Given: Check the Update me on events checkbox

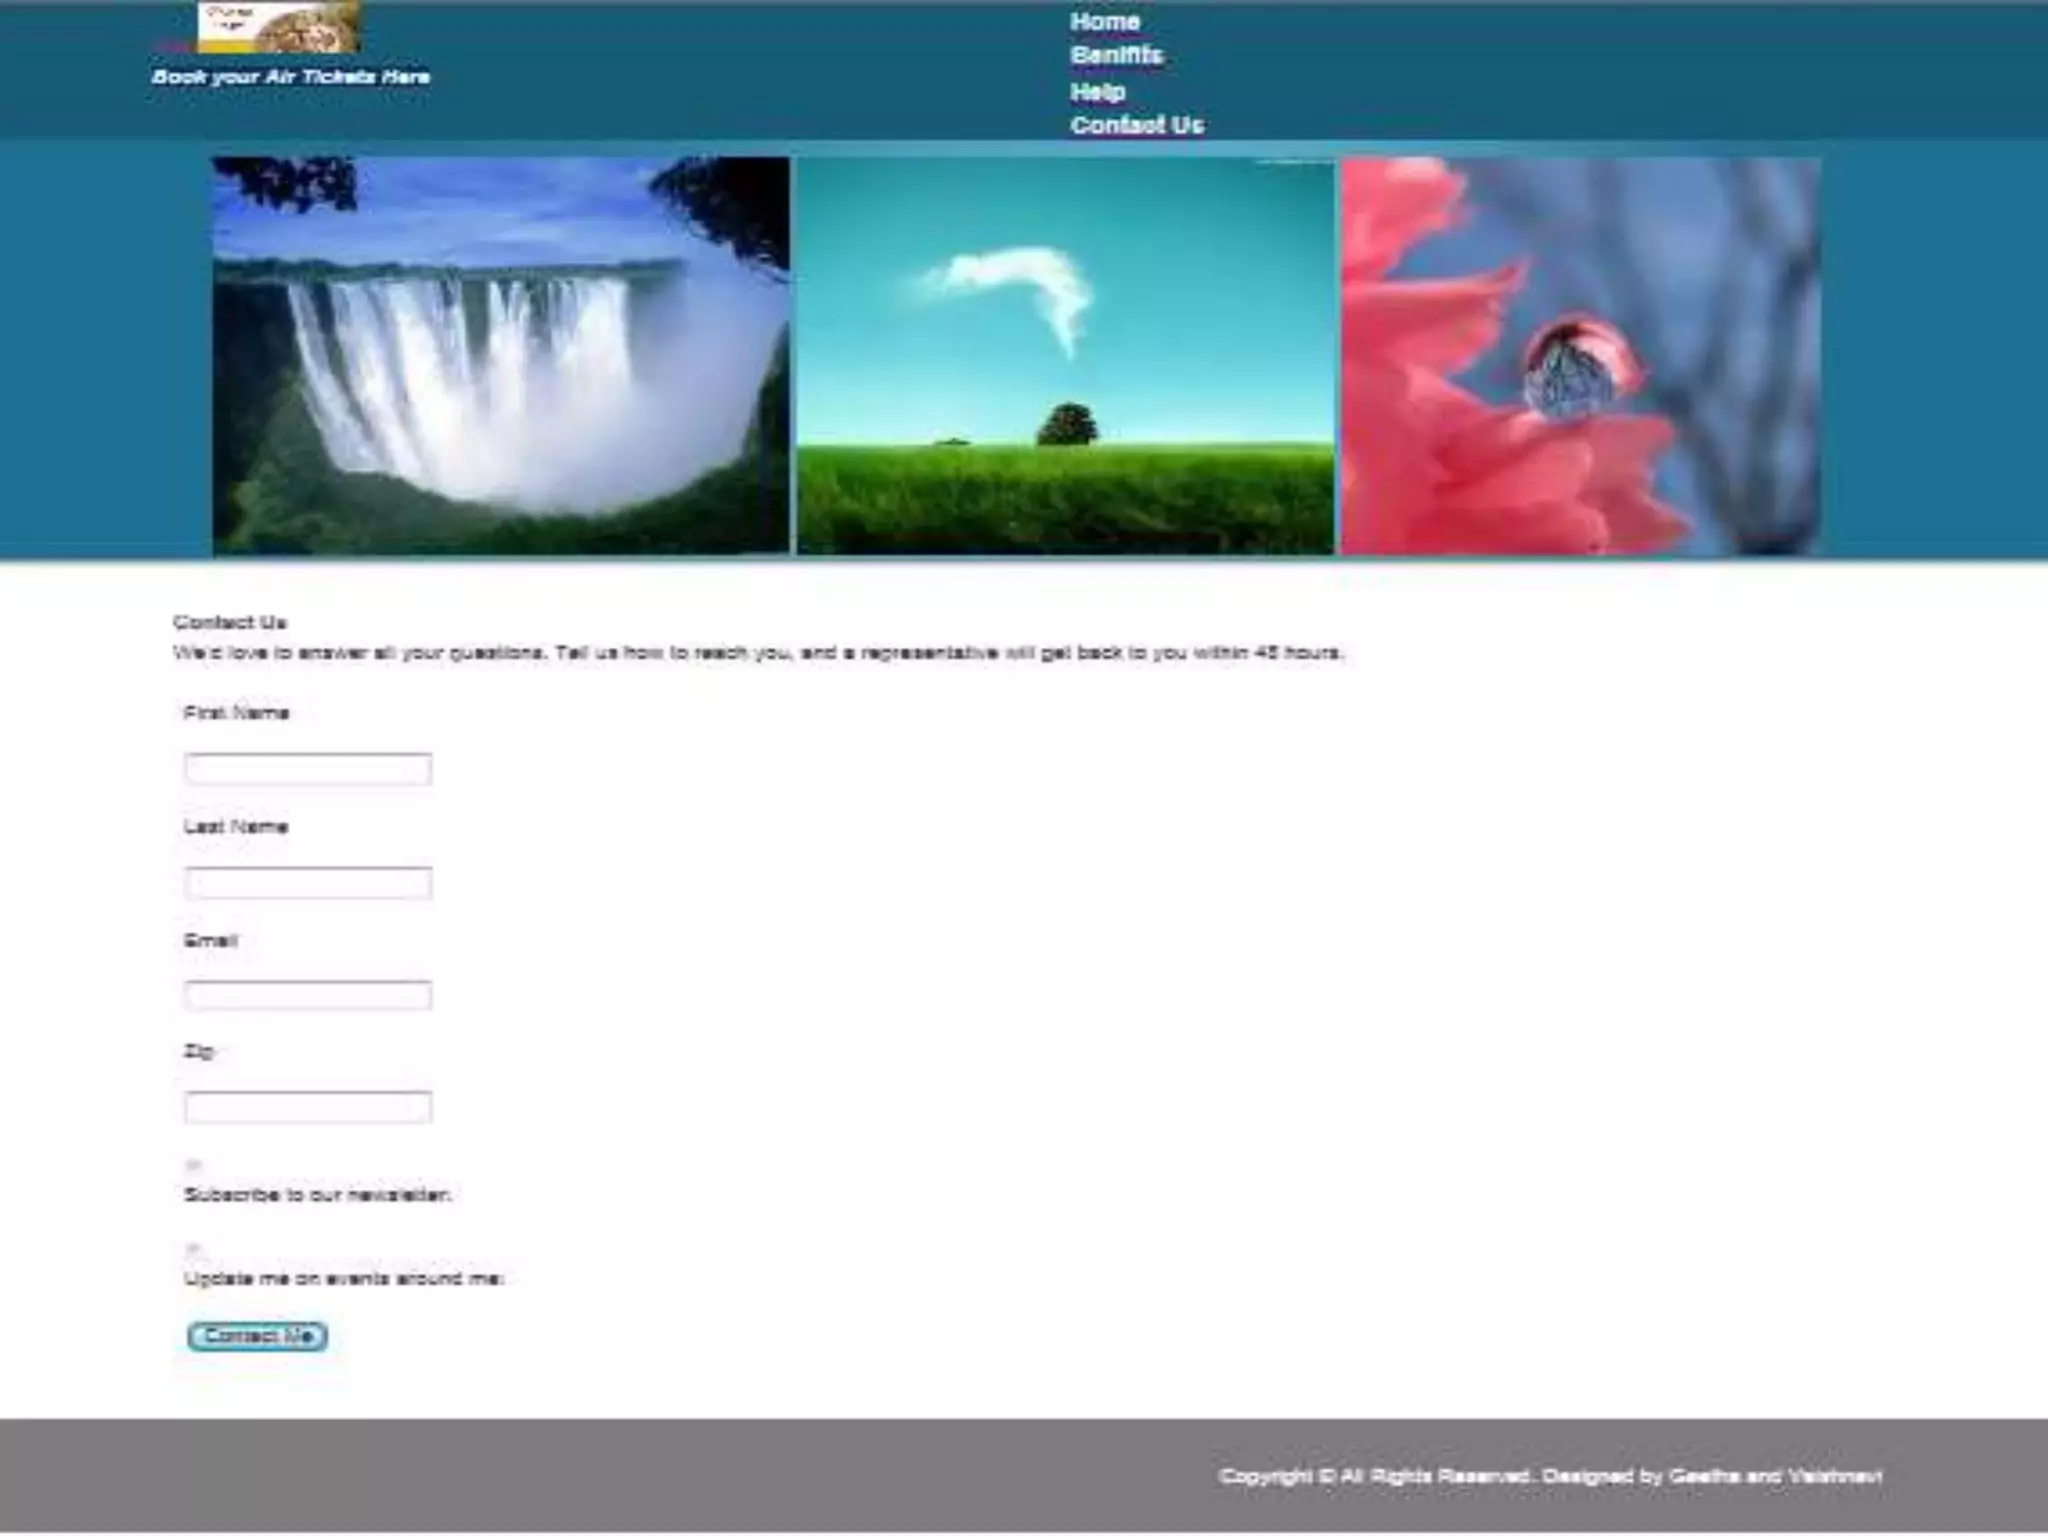Looking at the screenshot, I should 194,1249.
